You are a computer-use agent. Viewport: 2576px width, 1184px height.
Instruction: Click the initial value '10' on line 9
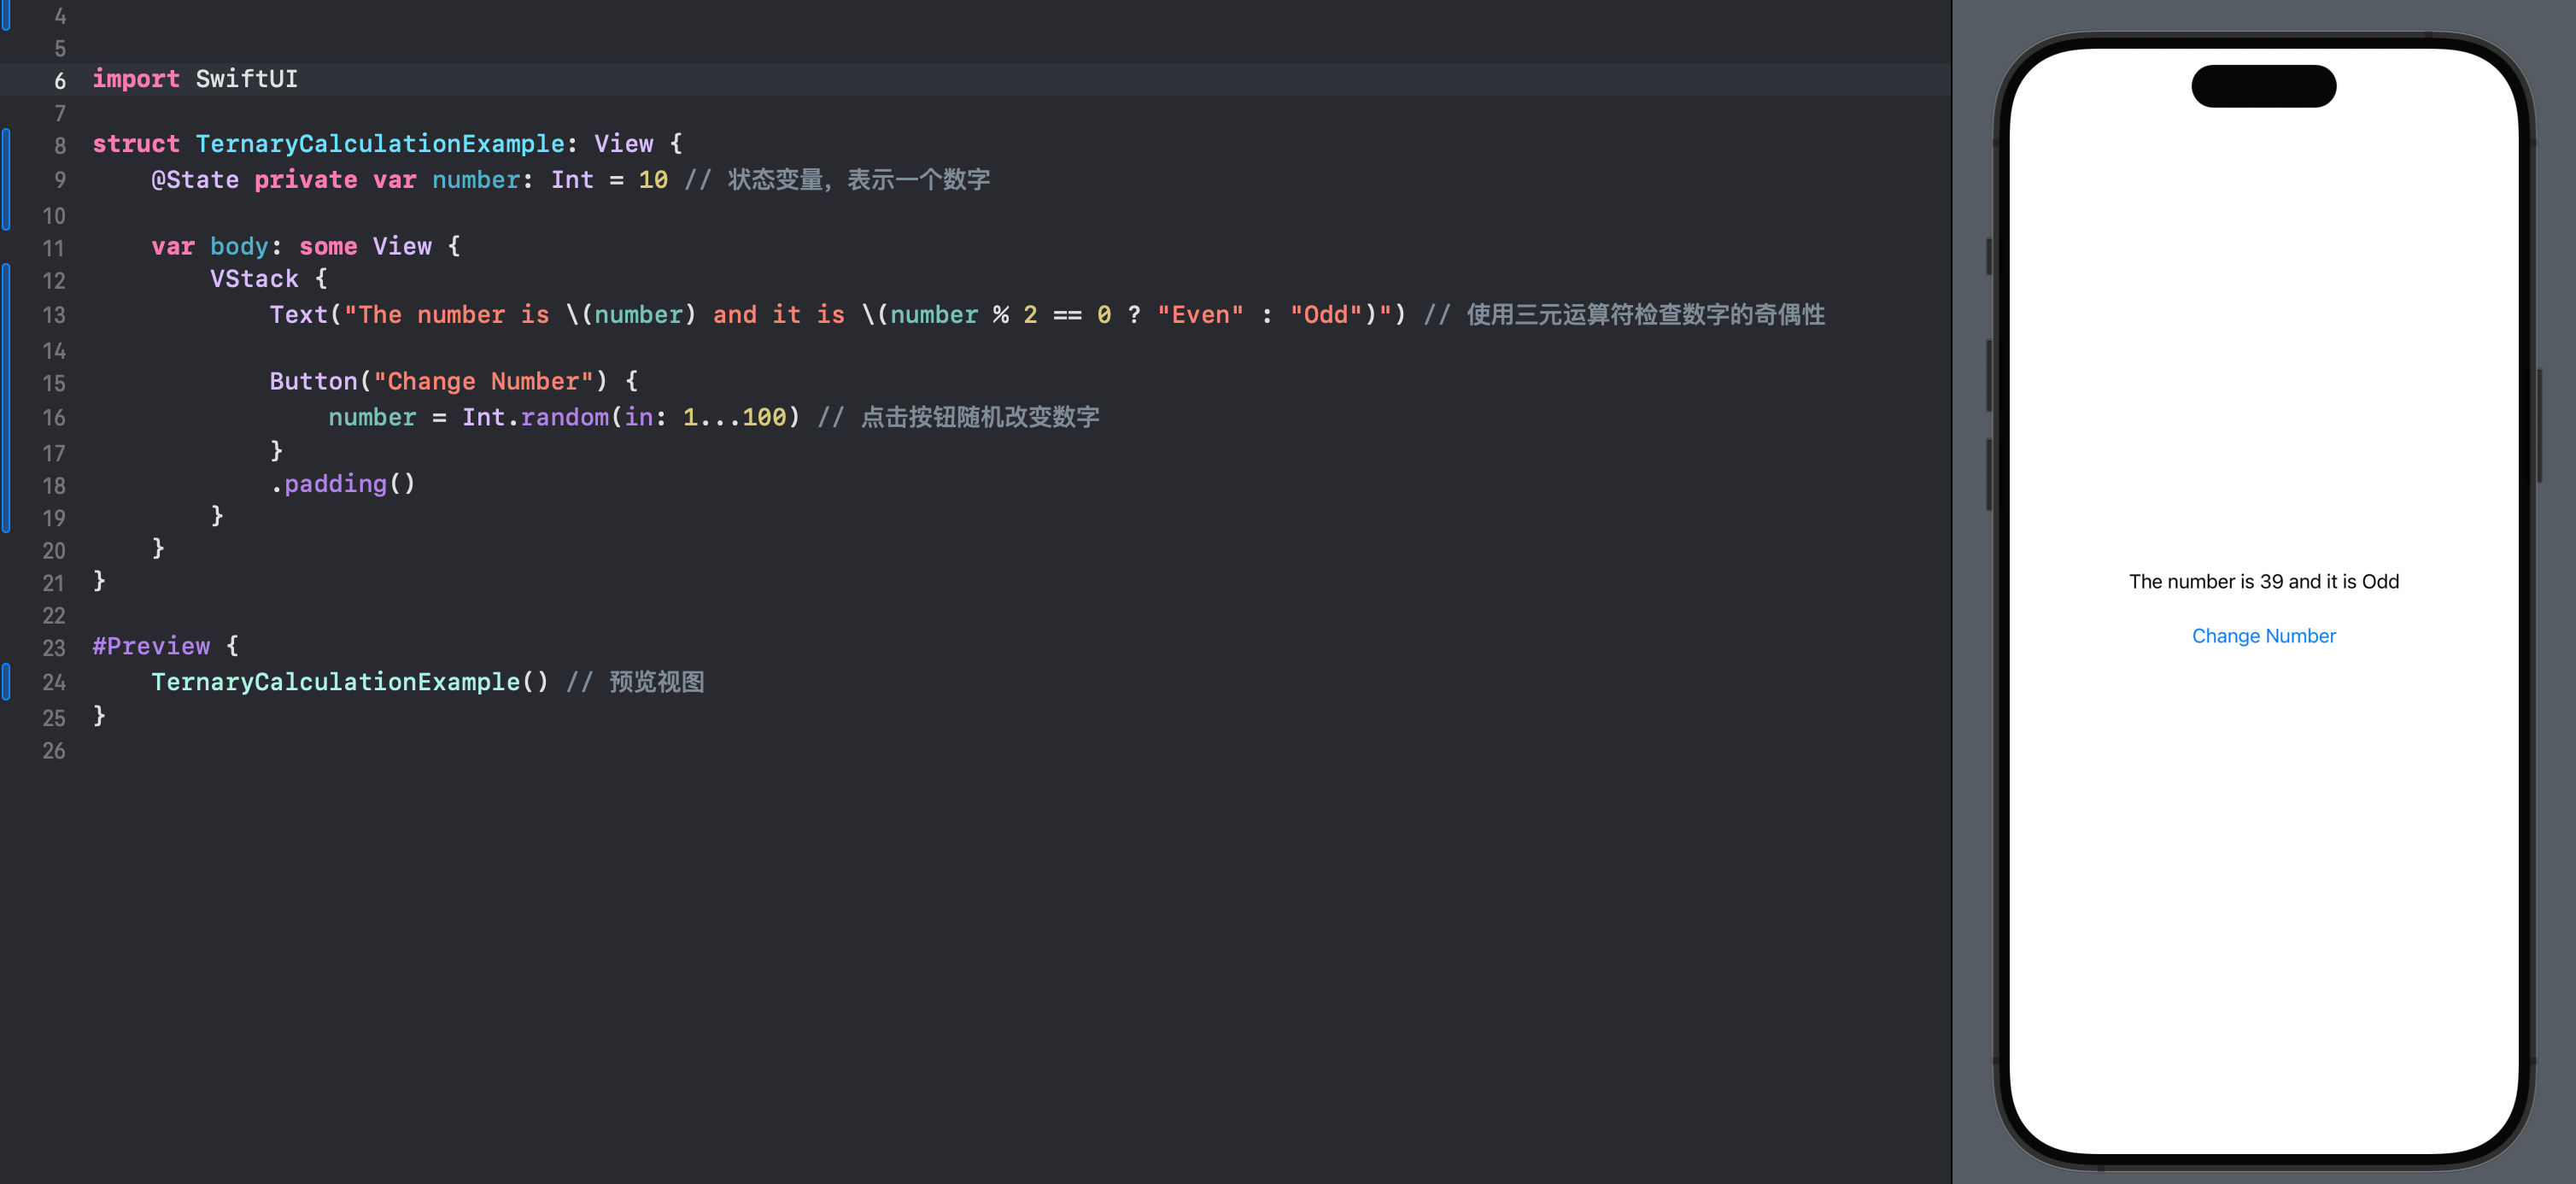click(653, 180)
